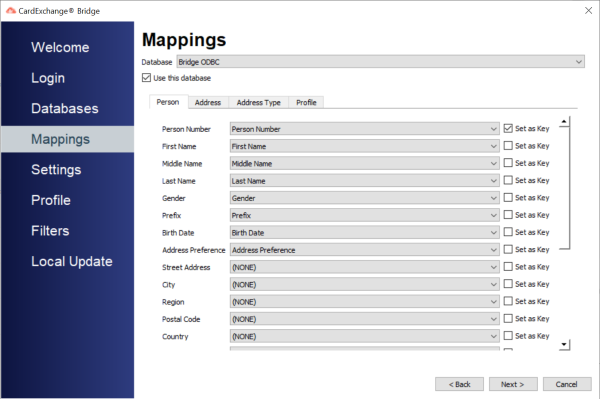600x399 pixels.
Task: Open Local Update in the sidebar
Action: click(x=72, y=261)
